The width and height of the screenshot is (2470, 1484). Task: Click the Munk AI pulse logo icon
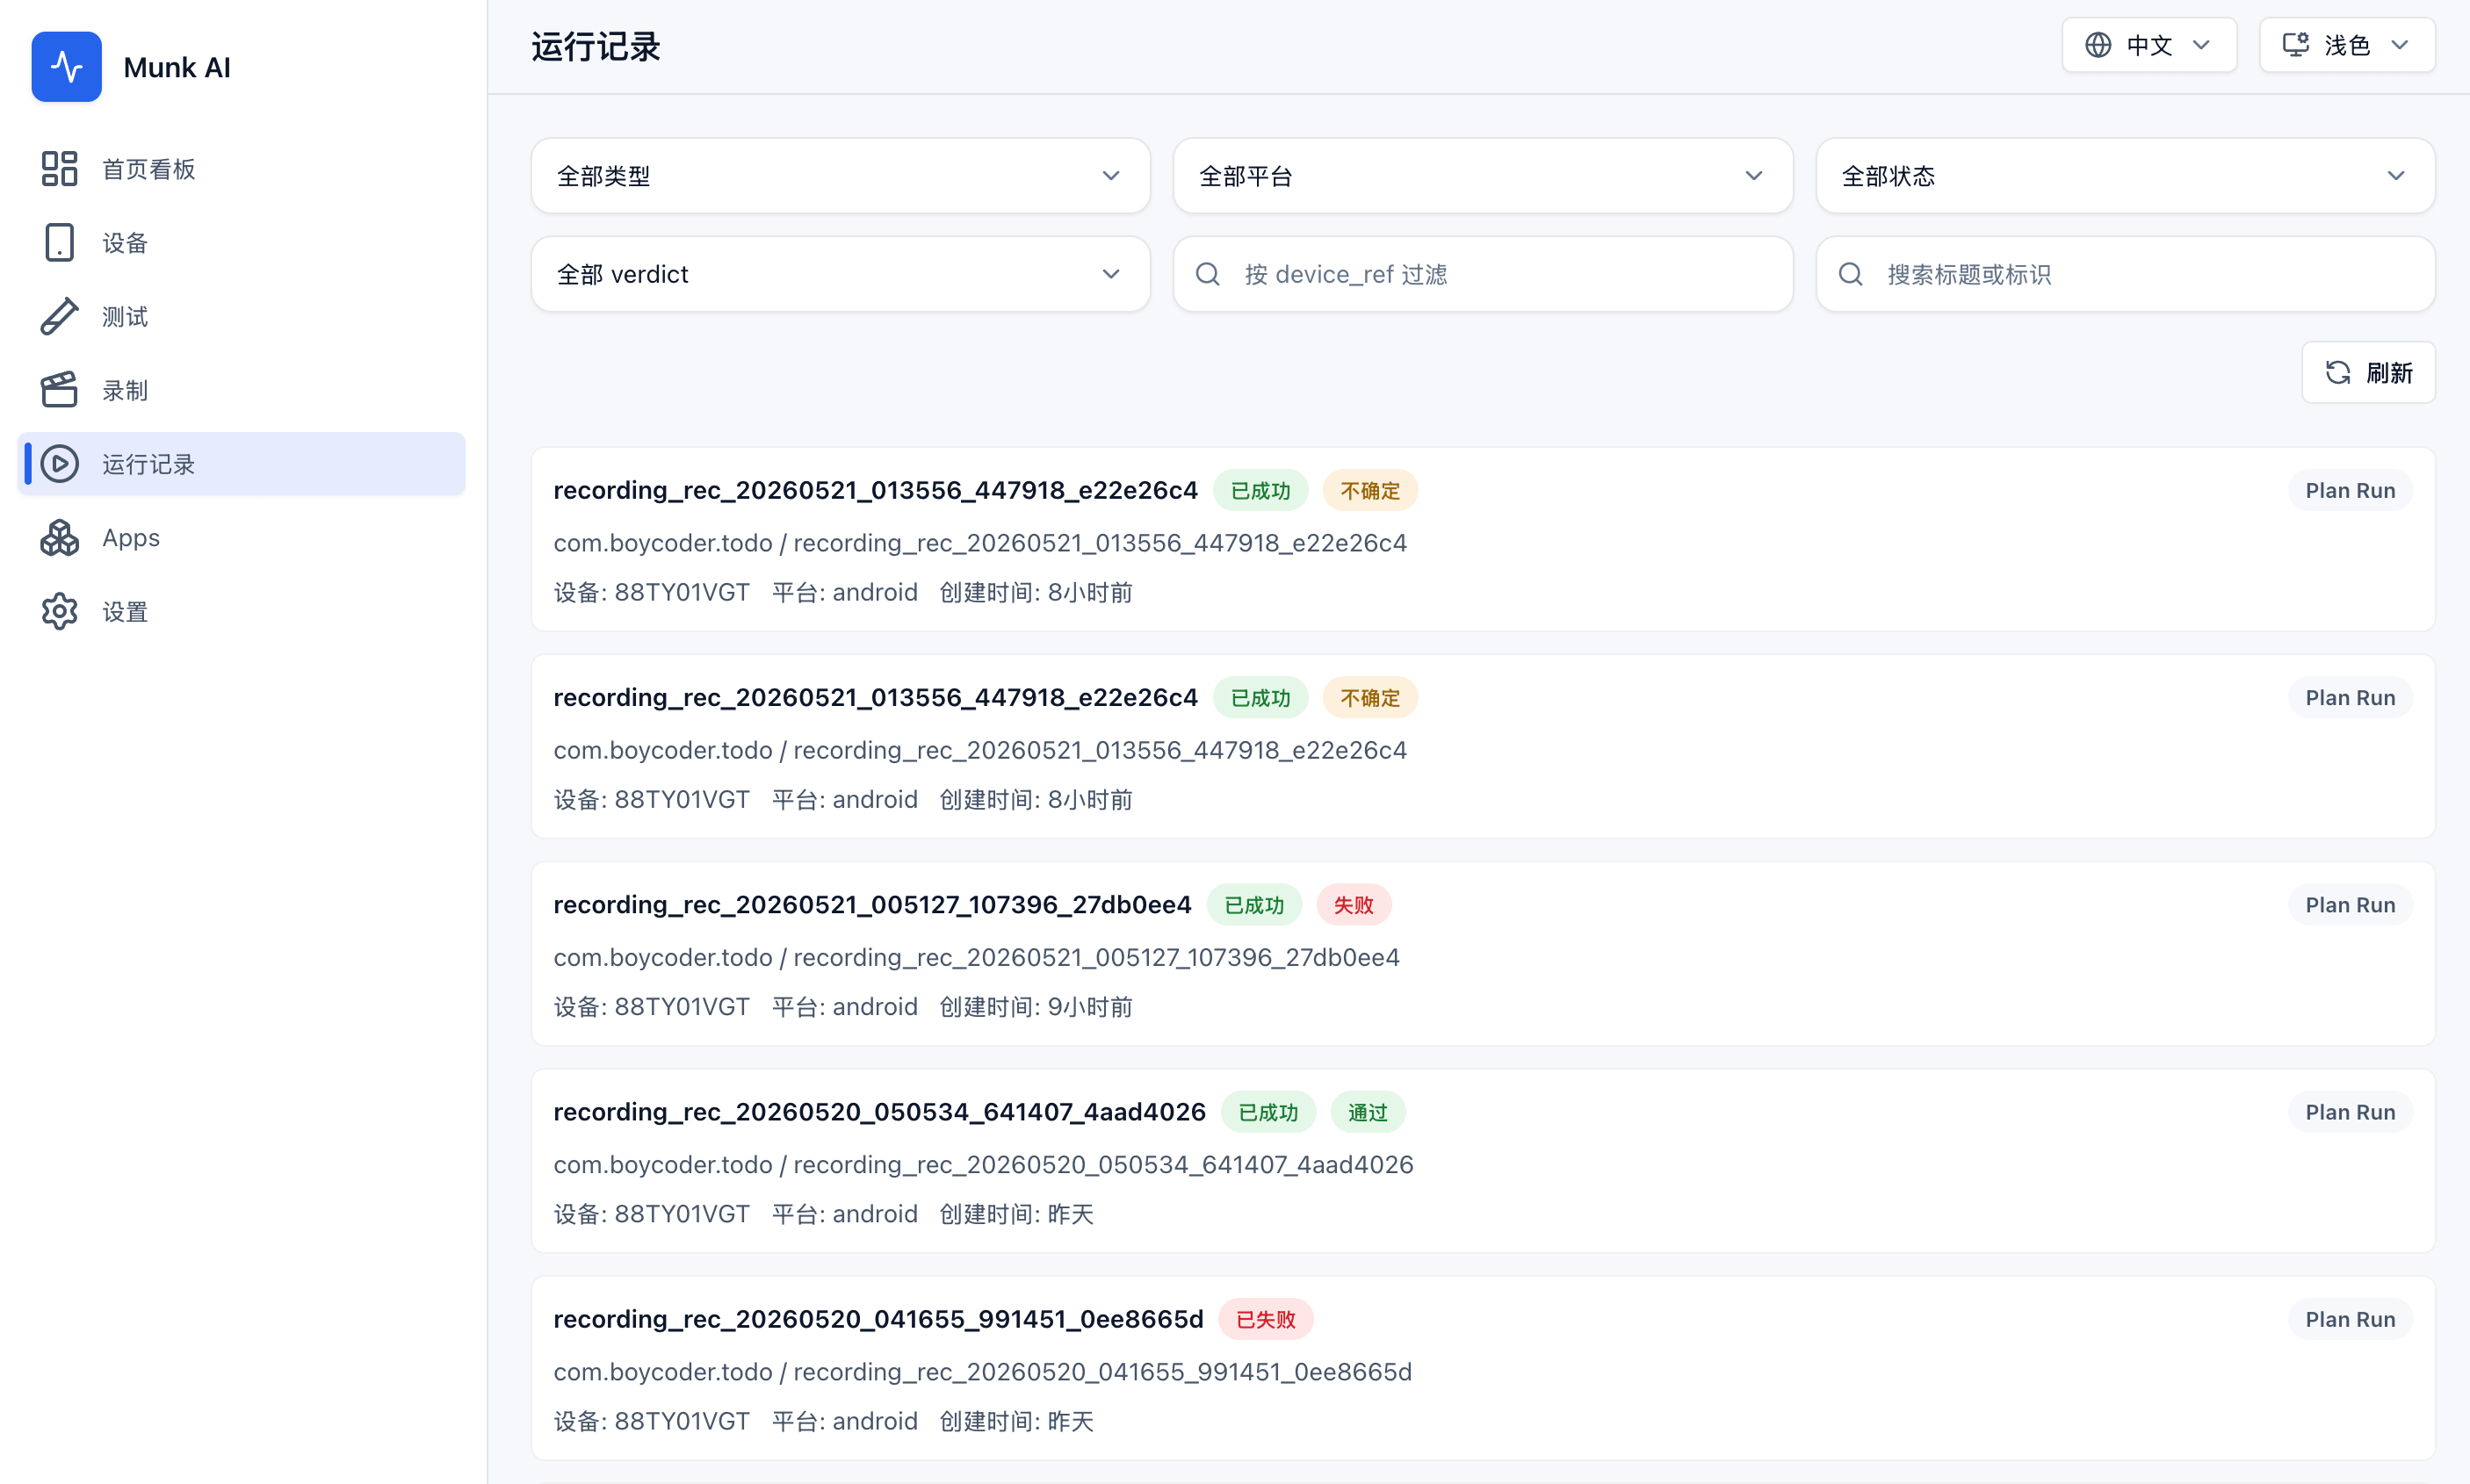click(66, 67)
